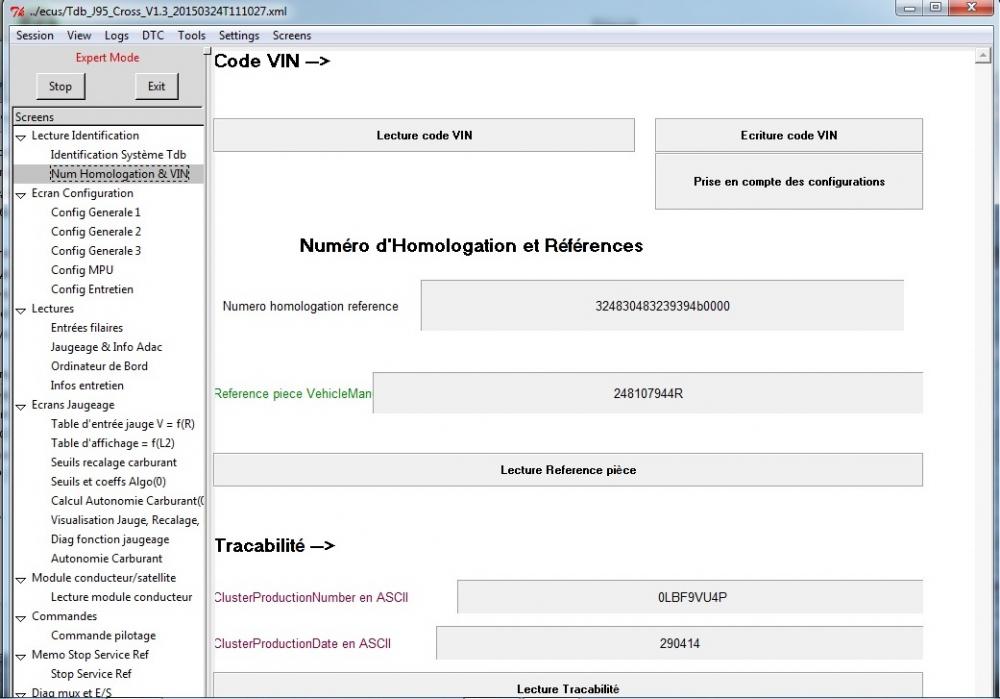
Task: Open Config Generale 2 screen
Action: [96, 232]
